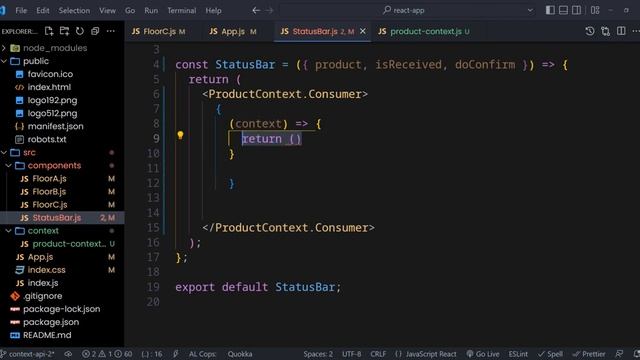Open Explorer more actions ellipsis
Screen dimensions: 640x360
111,31
